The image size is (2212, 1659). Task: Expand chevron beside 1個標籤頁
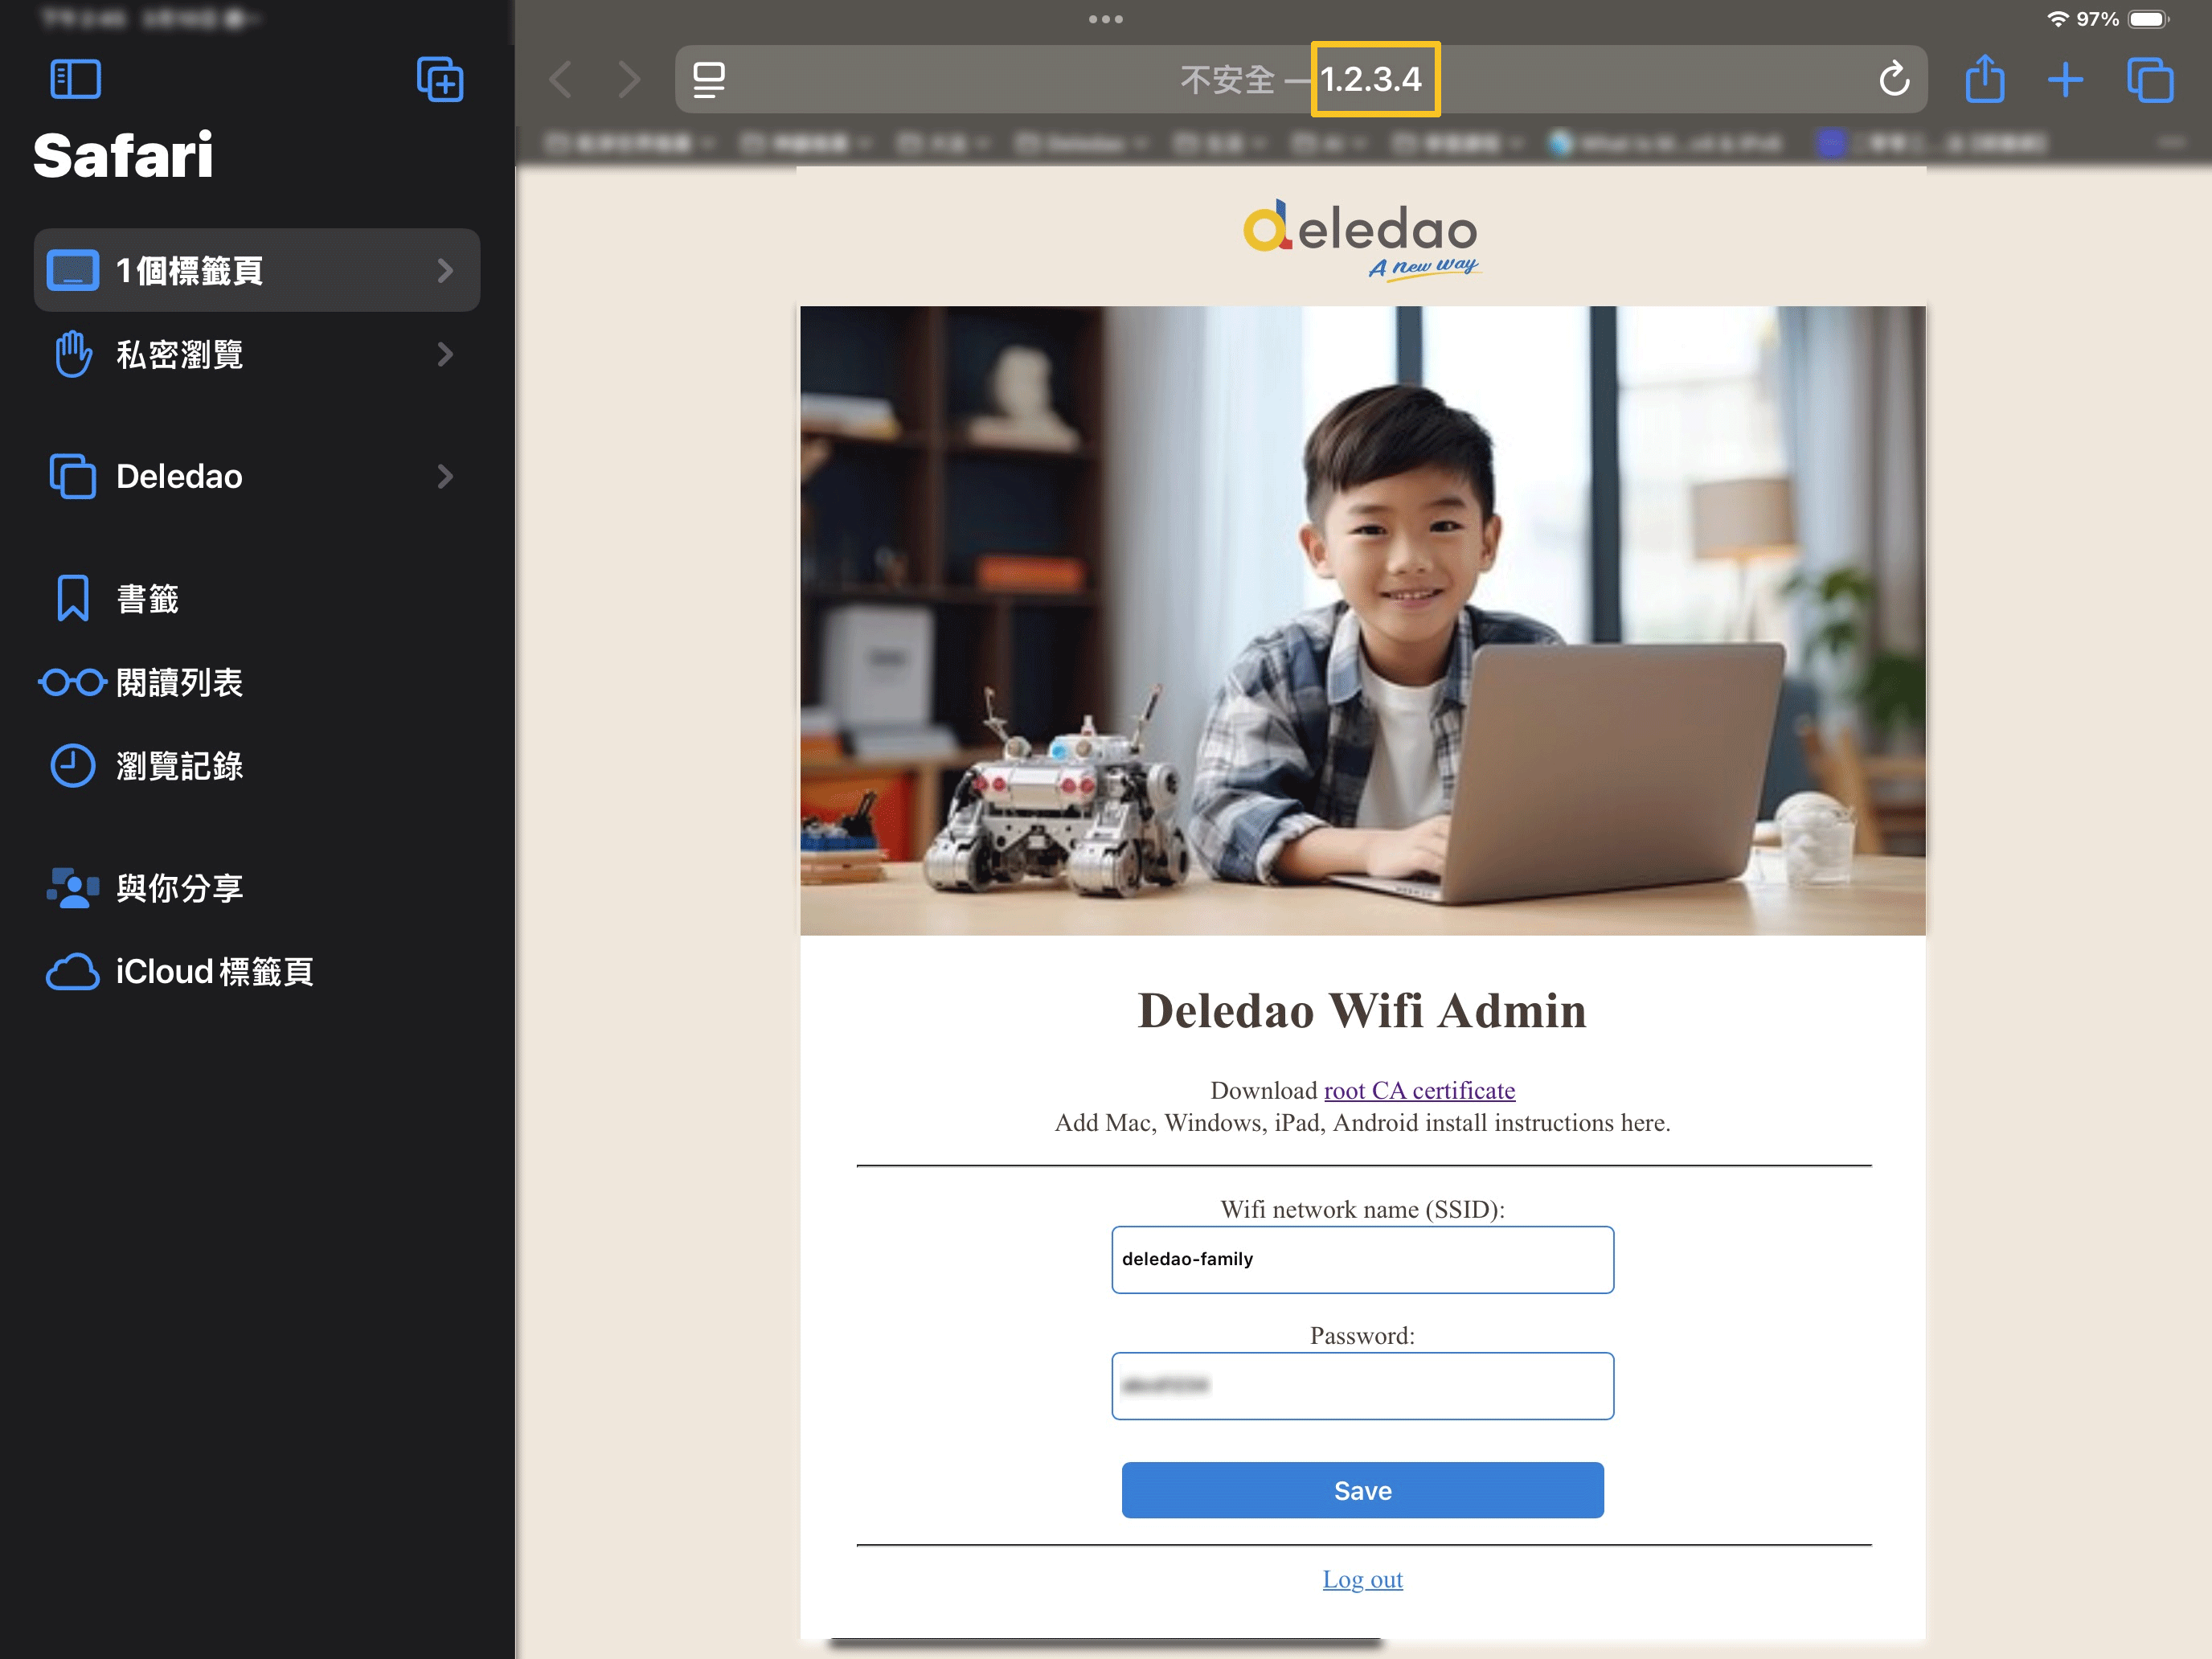pos(446,270)
